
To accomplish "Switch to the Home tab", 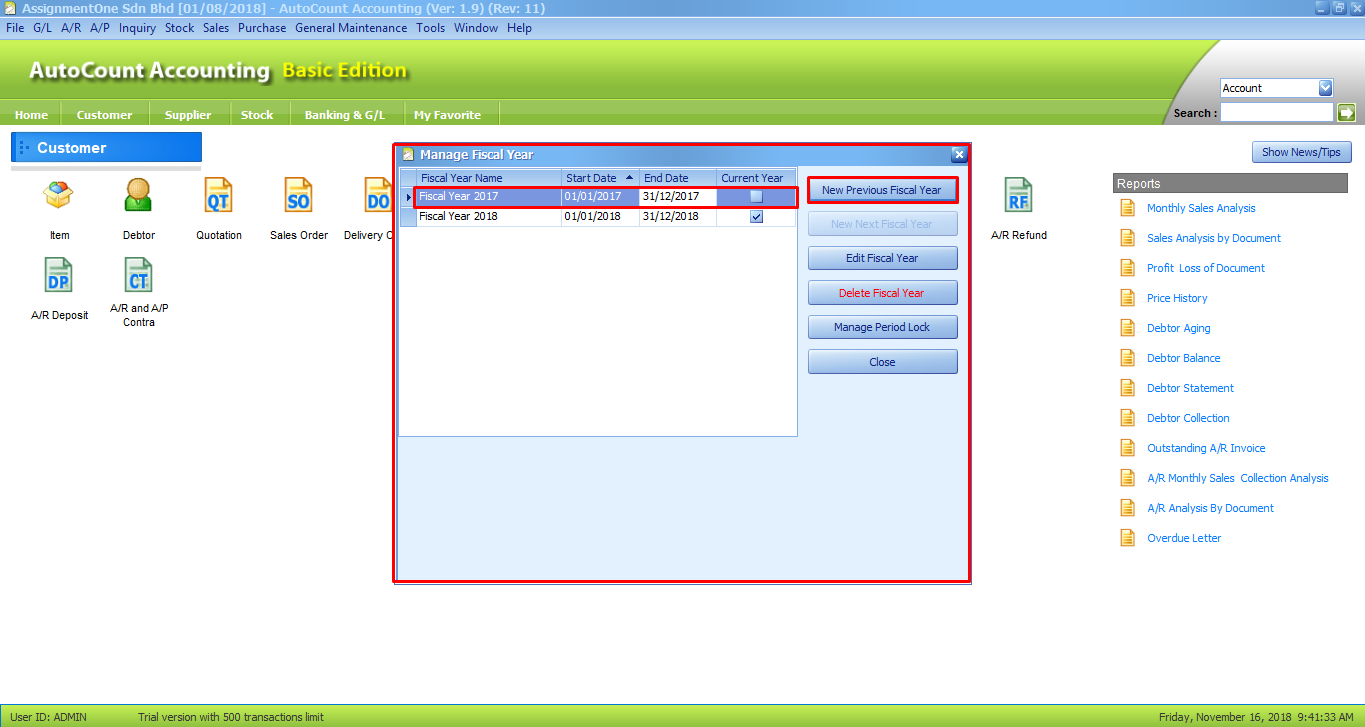I will click(x=31, y=114).
